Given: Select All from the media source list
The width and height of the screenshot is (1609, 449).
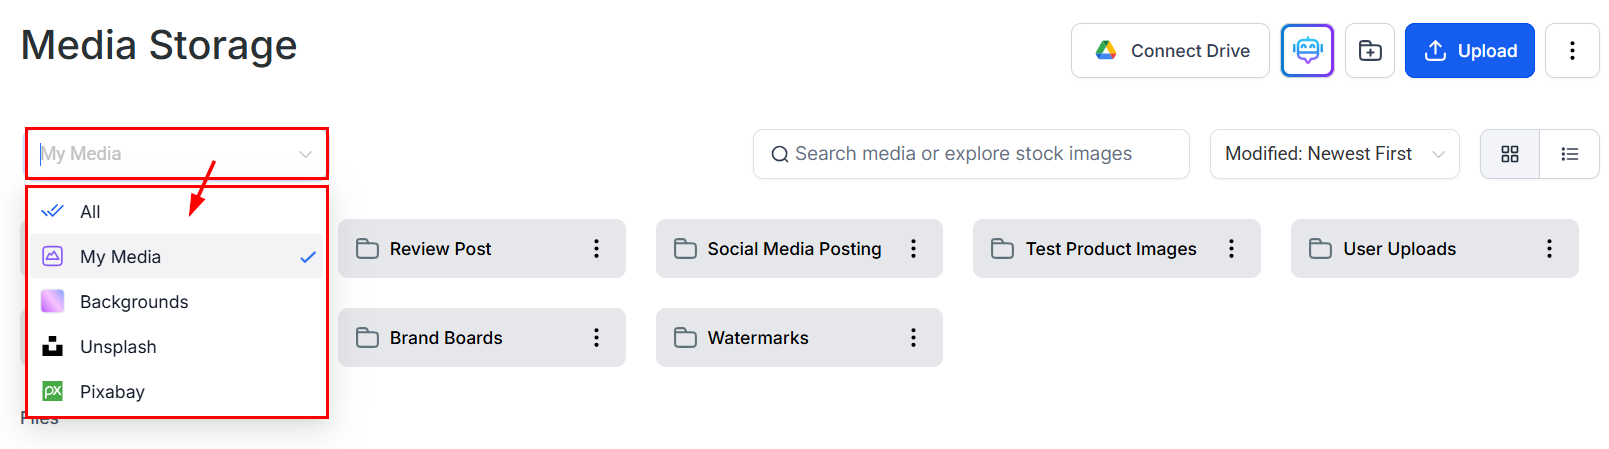Looking at the screenshot, I should pos(90,212).
